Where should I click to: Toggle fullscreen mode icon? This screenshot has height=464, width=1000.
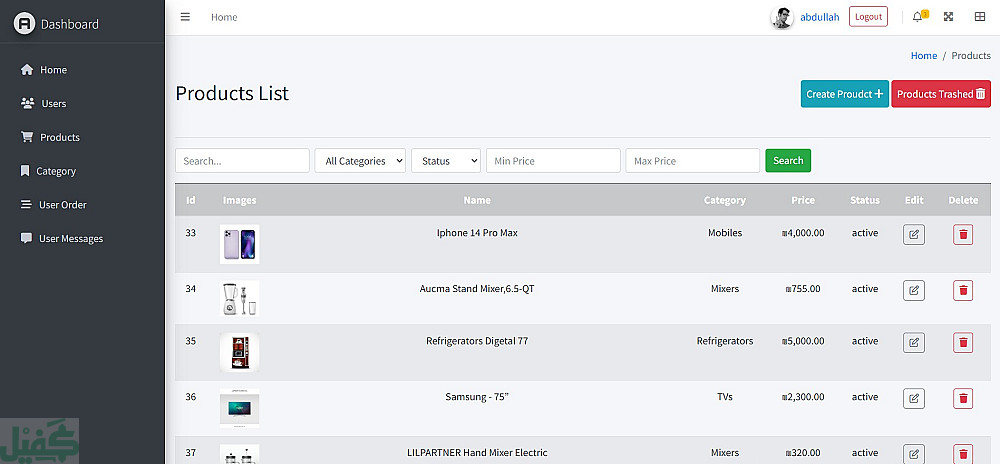click(948, 17)
